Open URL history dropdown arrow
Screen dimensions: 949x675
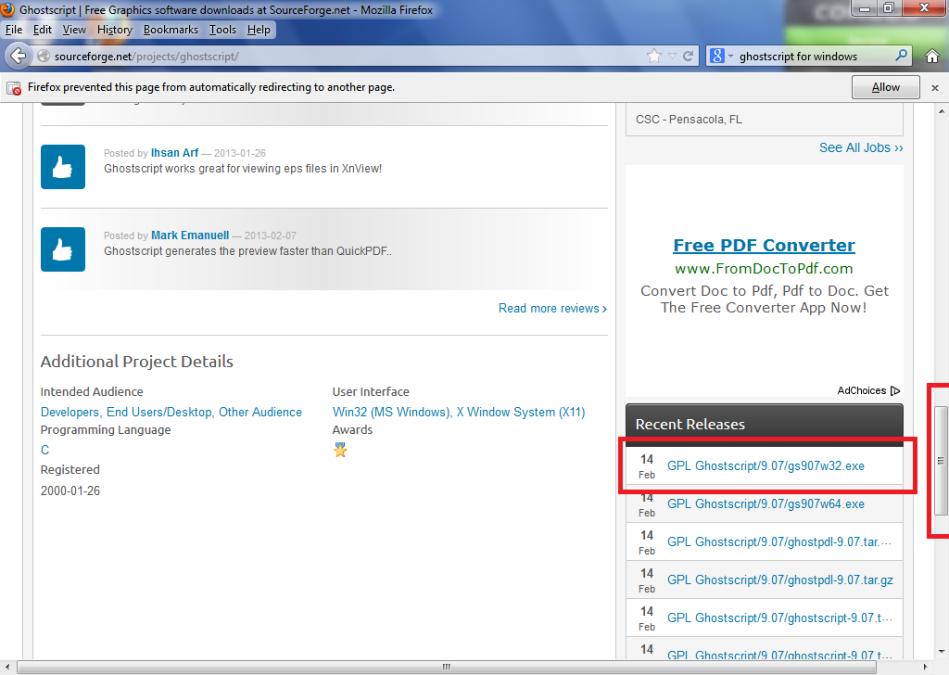[x=672, y=56]
